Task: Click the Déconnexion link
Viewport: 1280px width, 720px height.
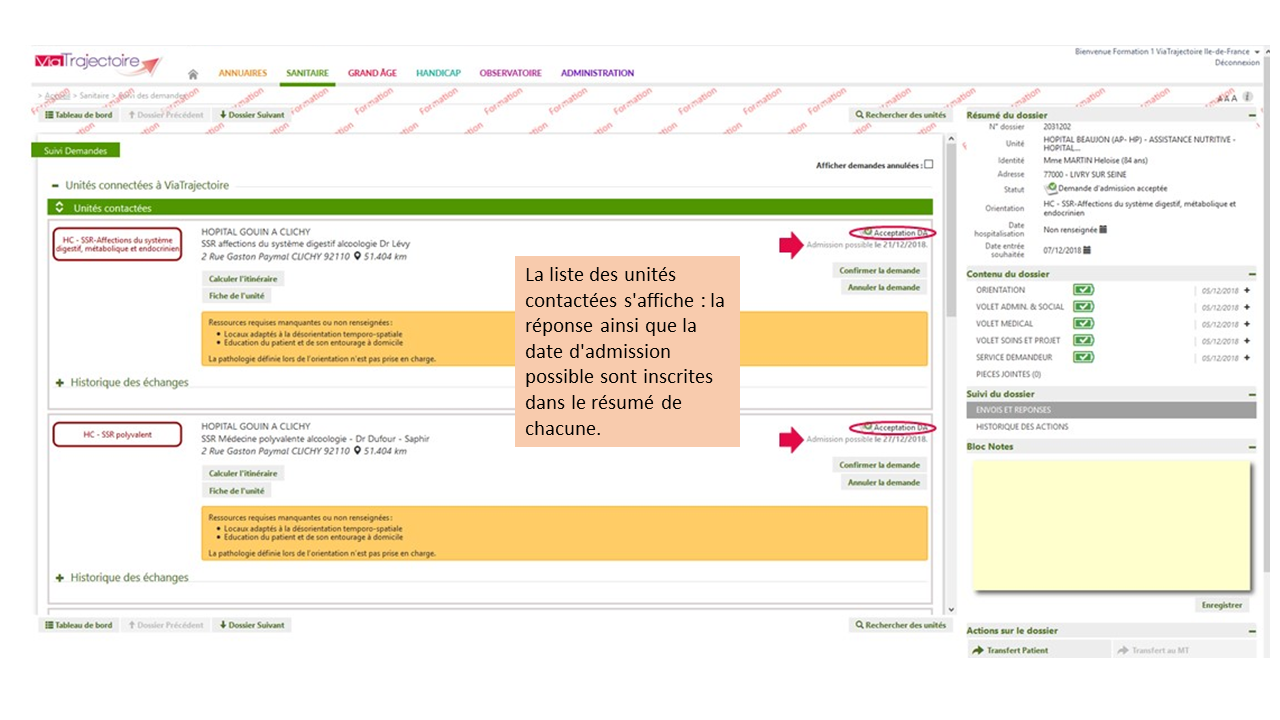Action: pos(1237,62)
